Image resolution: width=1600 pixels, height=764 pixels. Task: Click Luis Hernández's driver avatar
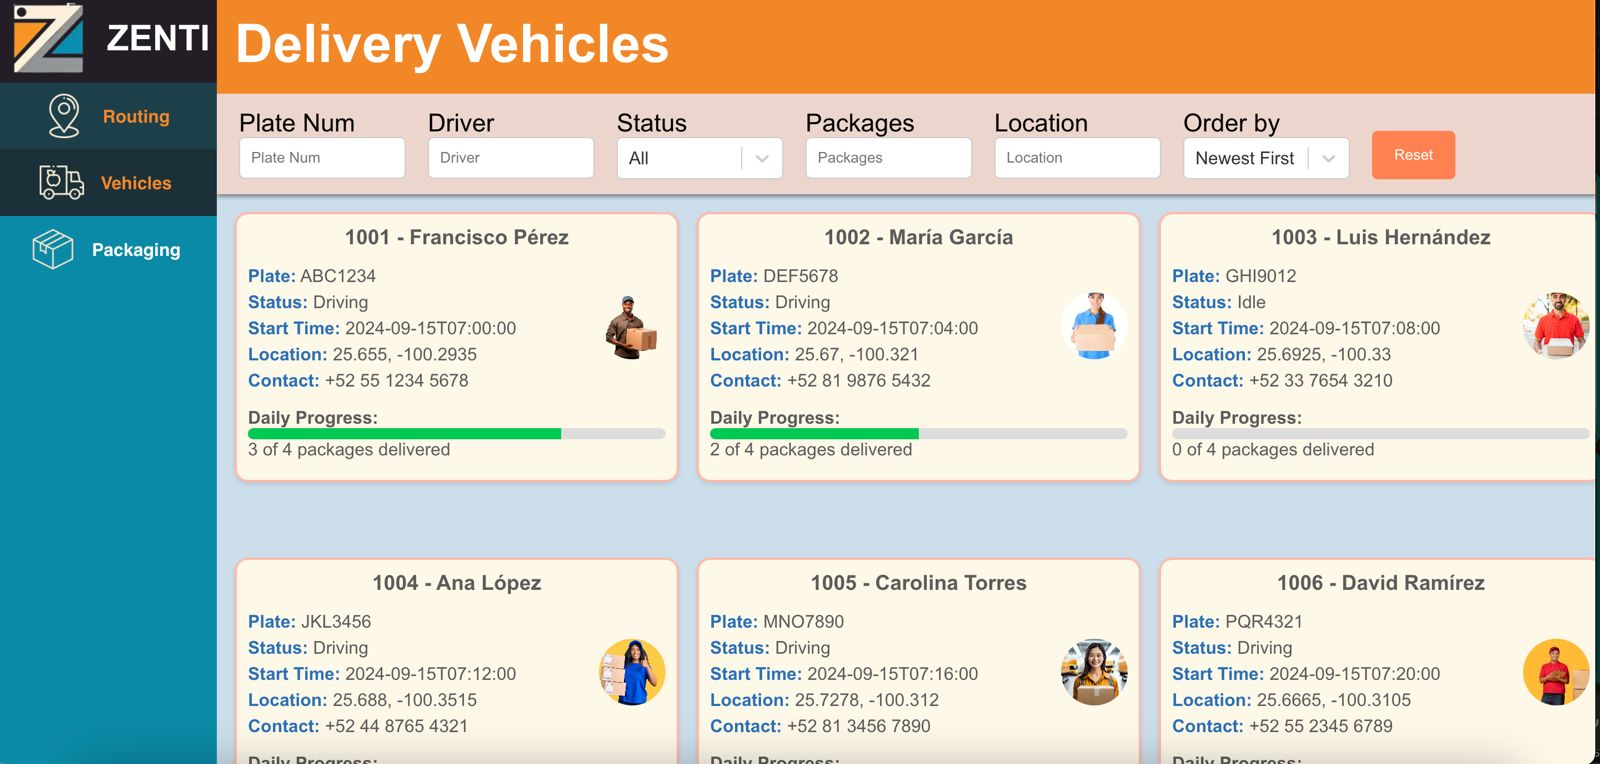1556,326
